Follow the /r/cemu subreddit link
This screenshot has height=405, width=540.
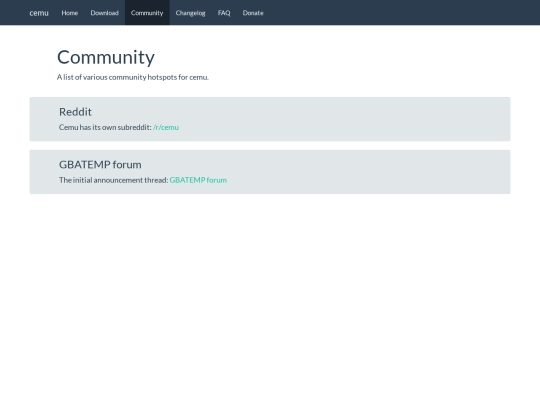tap(166, 127)
